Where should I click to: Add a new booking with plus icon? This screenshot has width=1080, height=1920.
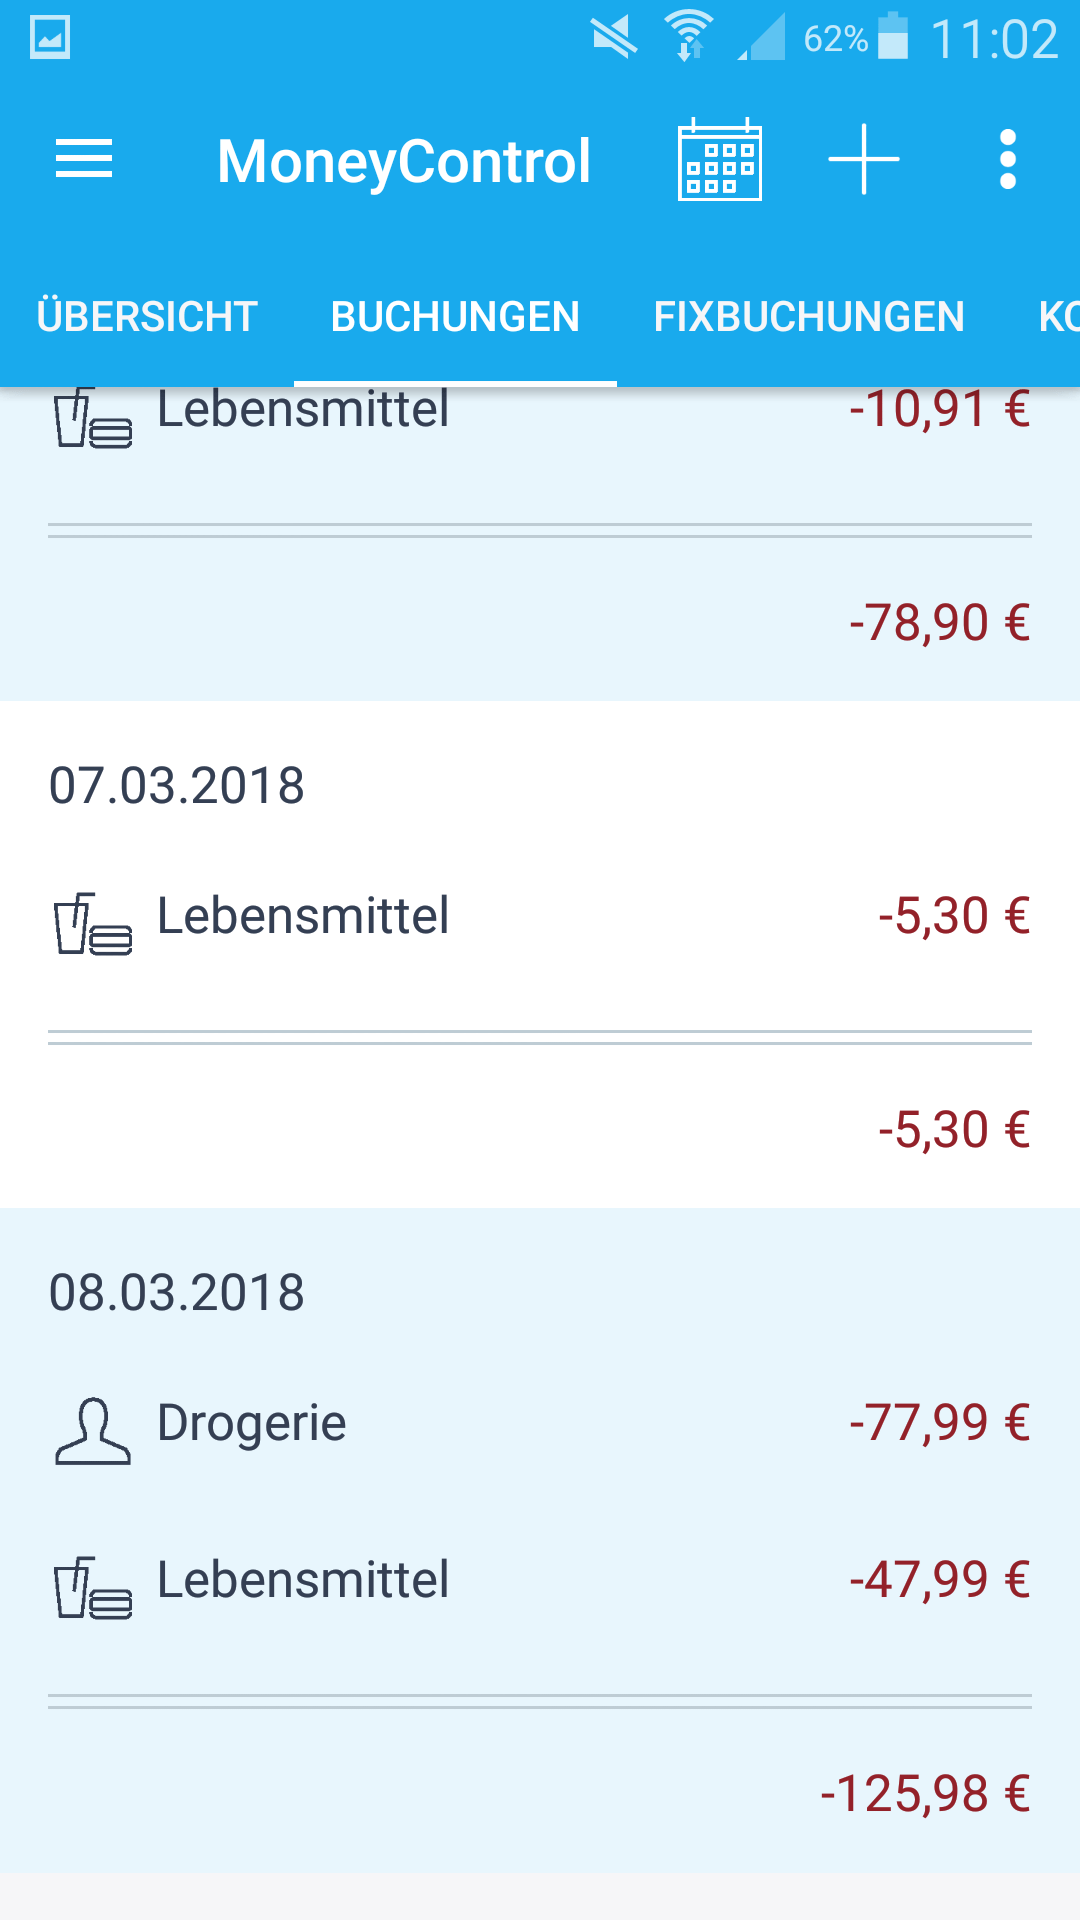(x=864, y=160)
